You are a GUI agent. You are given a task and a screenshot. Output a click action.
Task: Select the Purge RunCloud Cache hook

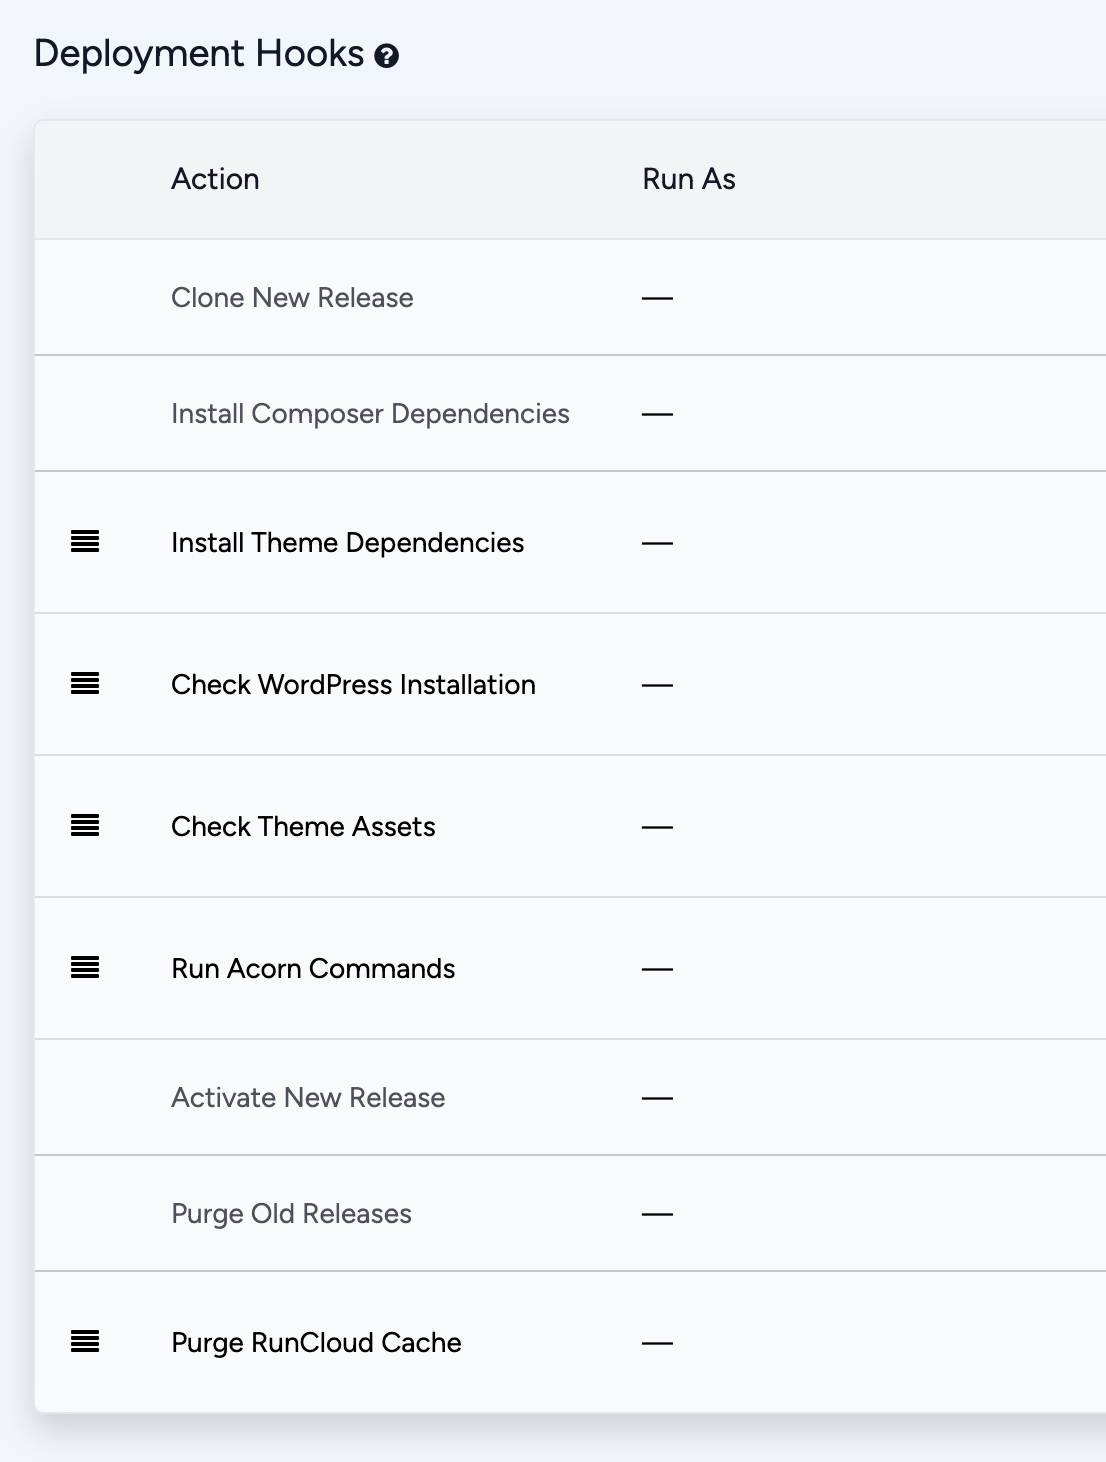[x=316, y=1342]
